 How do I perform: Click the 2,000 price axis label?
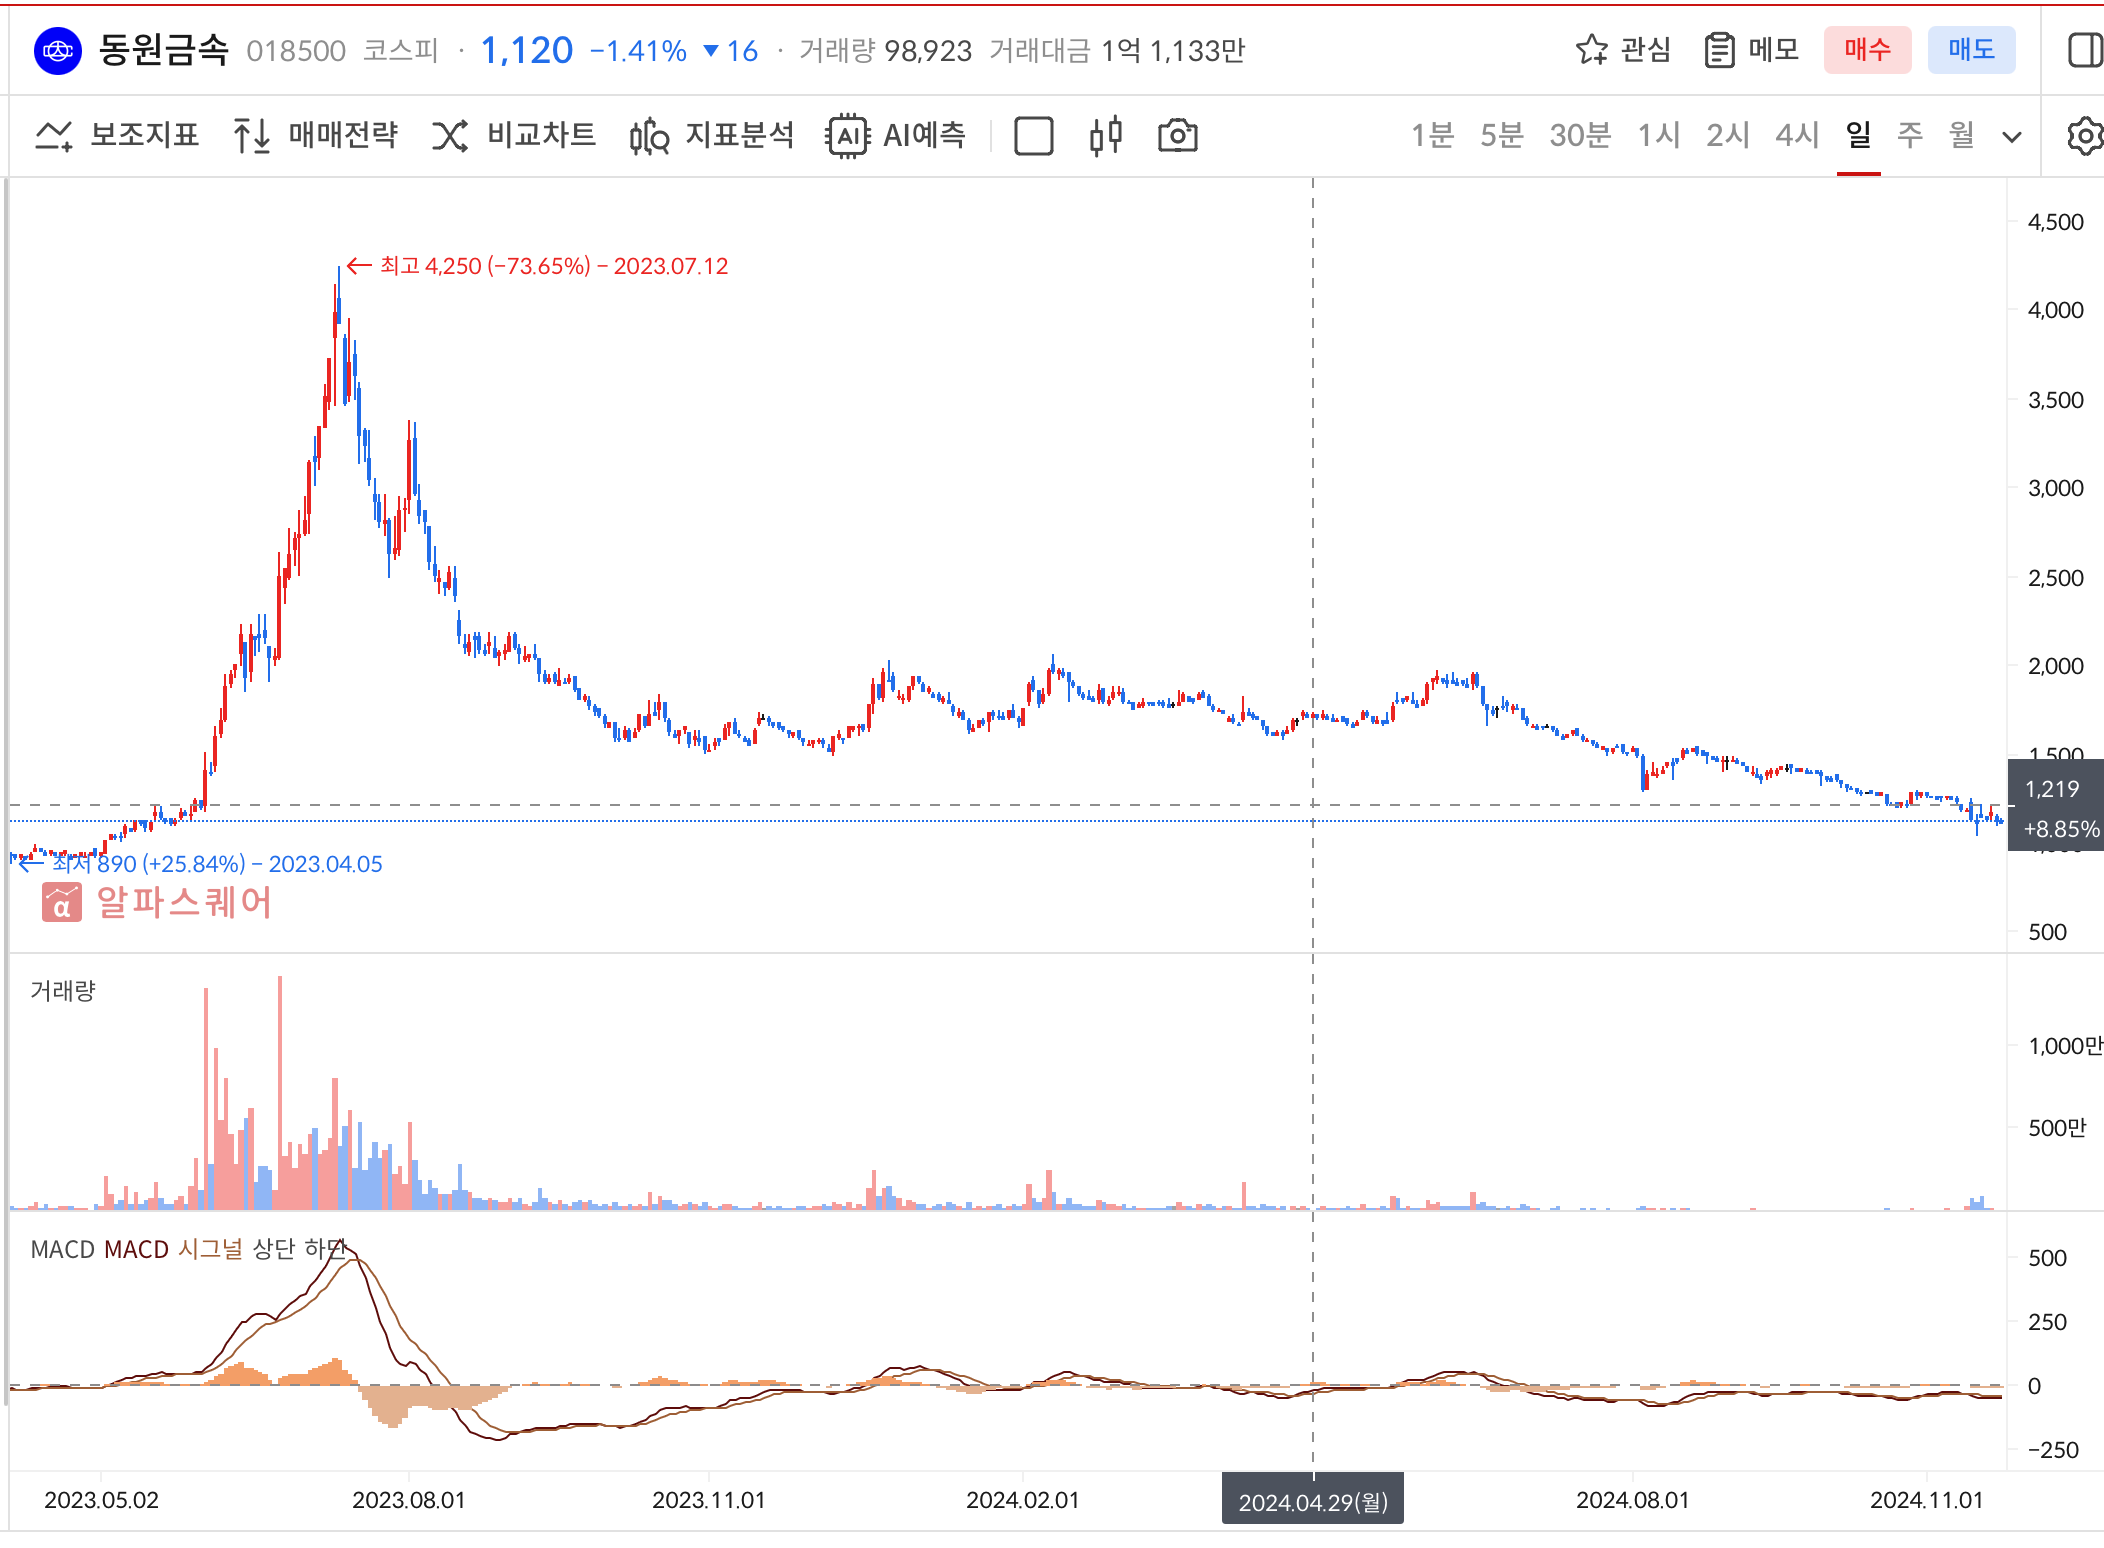[x=2056, y=666]
